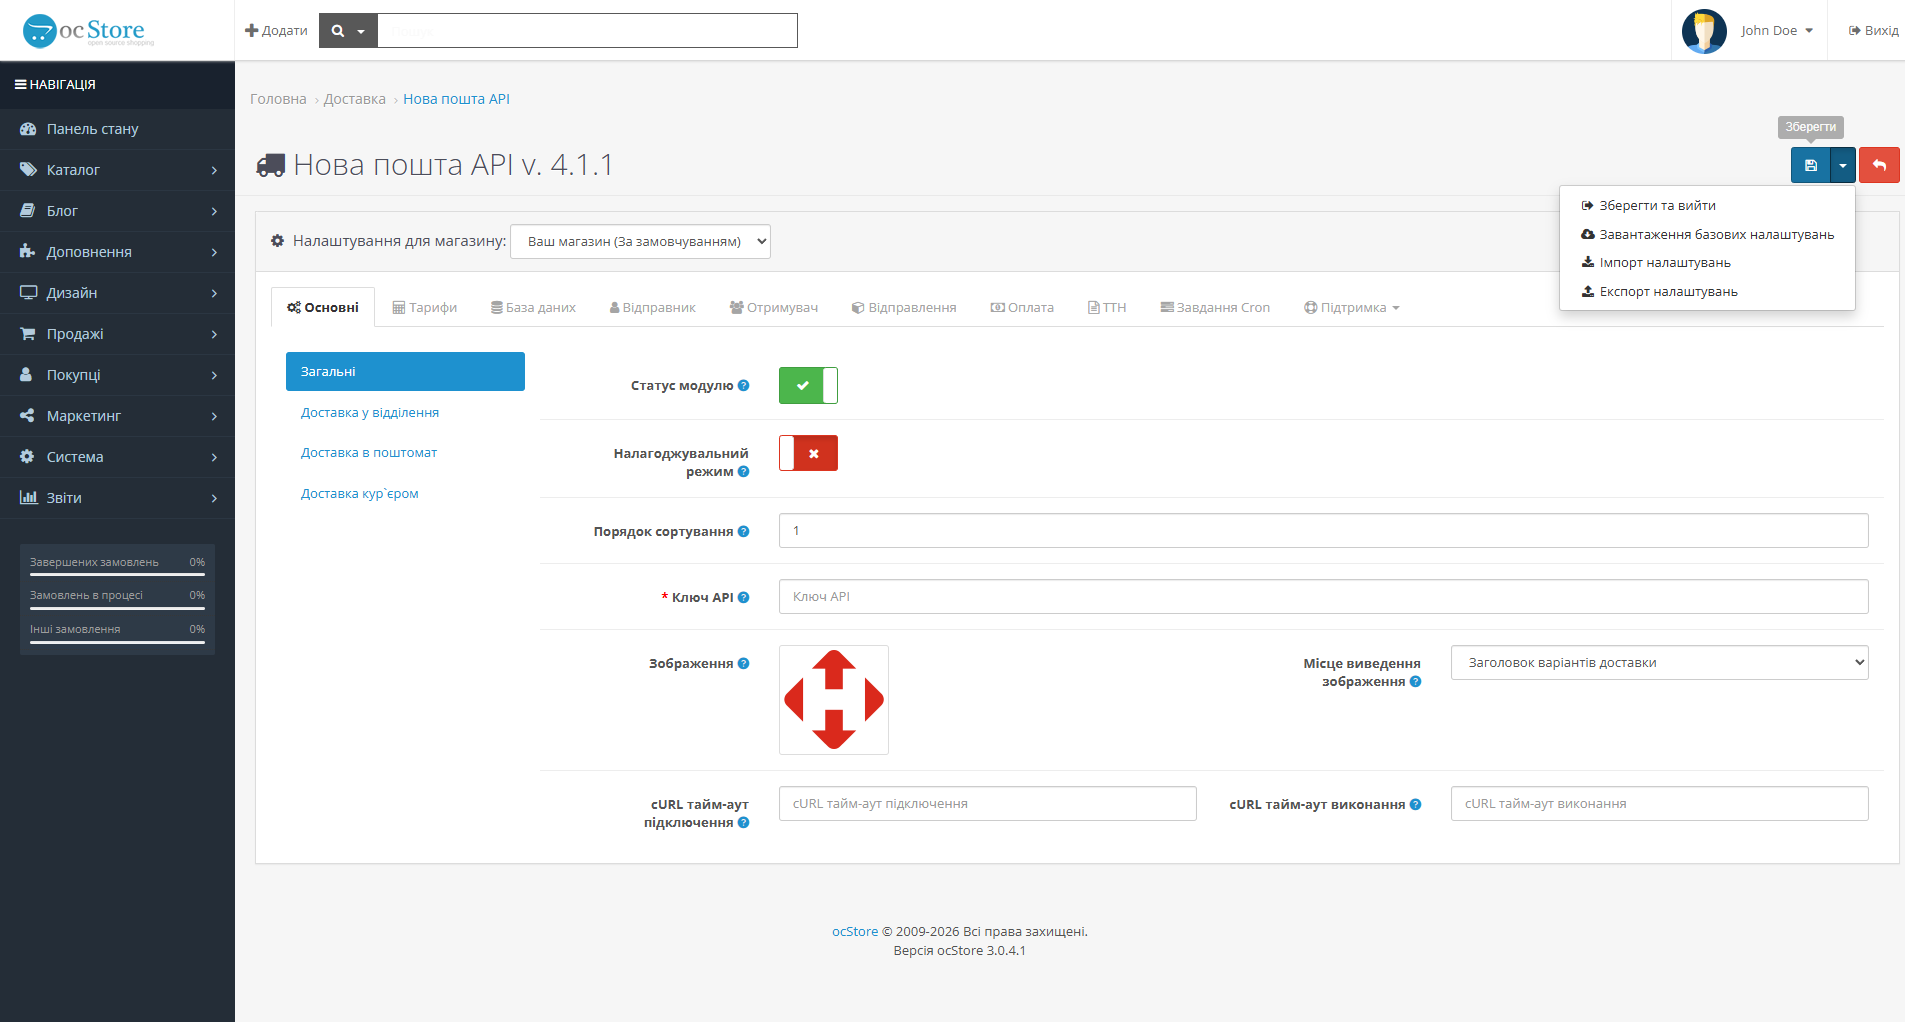Click the Порядок сортування input field
Viewport: 1905px width, 1022px height.
(1323, 530)
